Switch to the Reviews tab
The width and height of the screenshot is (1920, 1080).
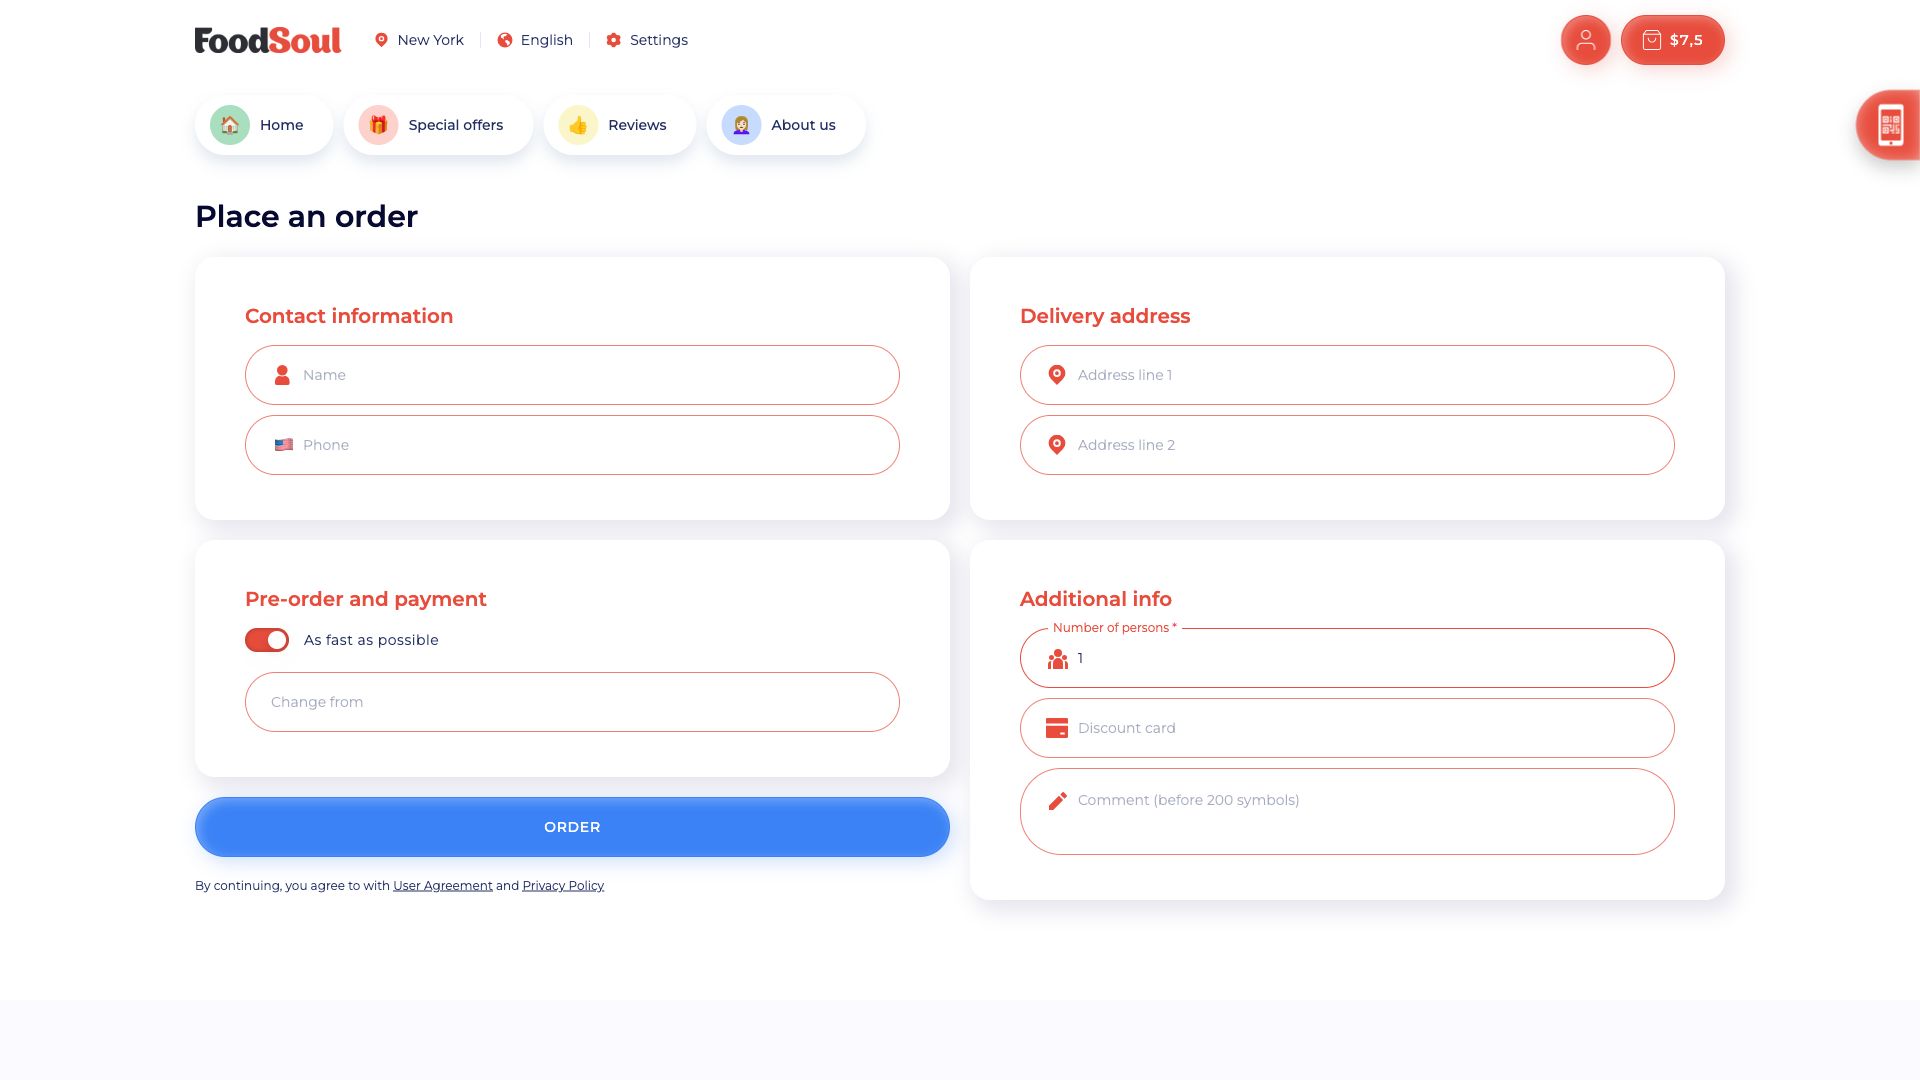pyautogui.click(x=619, y=124)
